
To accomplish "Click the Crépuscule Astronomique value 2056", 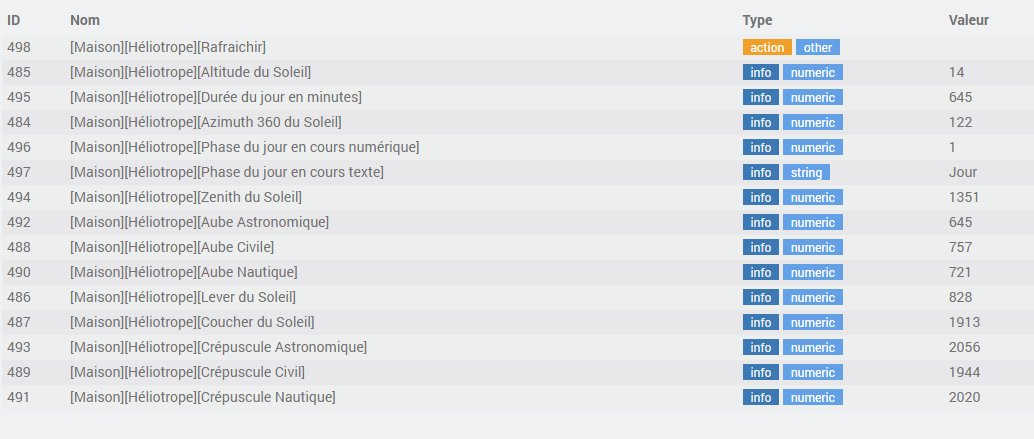I will pyautogui.click(x=964, y=347).
